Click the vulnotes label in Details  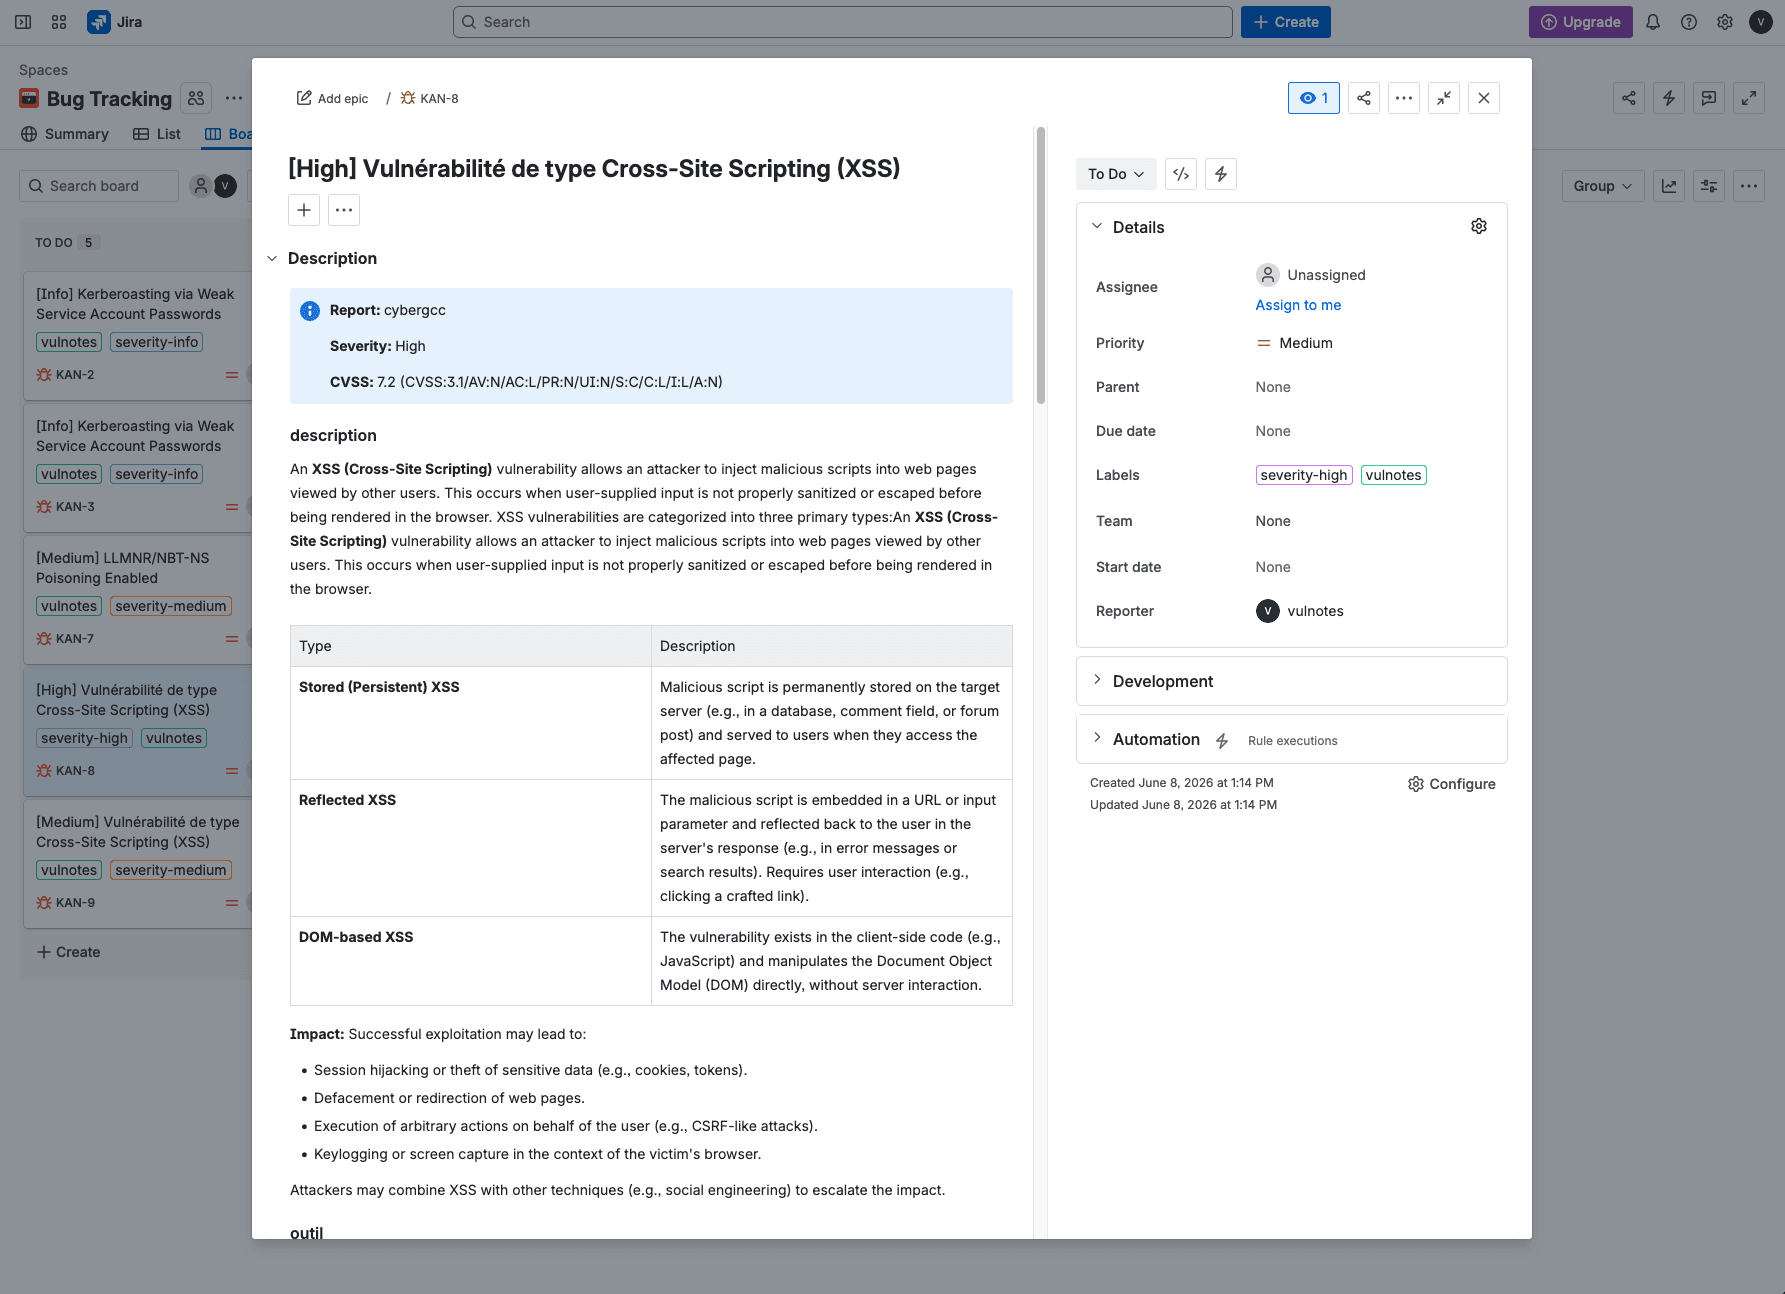click(1393, 475)
